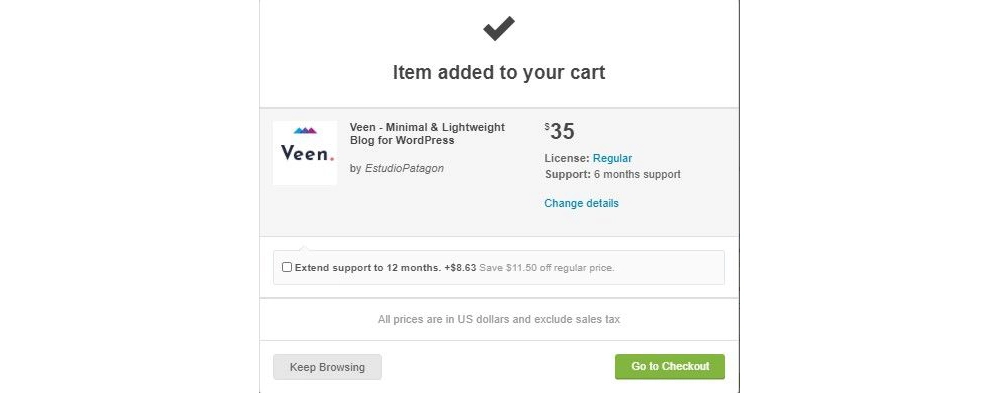Click the Extend support to 12 months label
The height and width of the screenshot is (393, 1000).
(368, 268)
